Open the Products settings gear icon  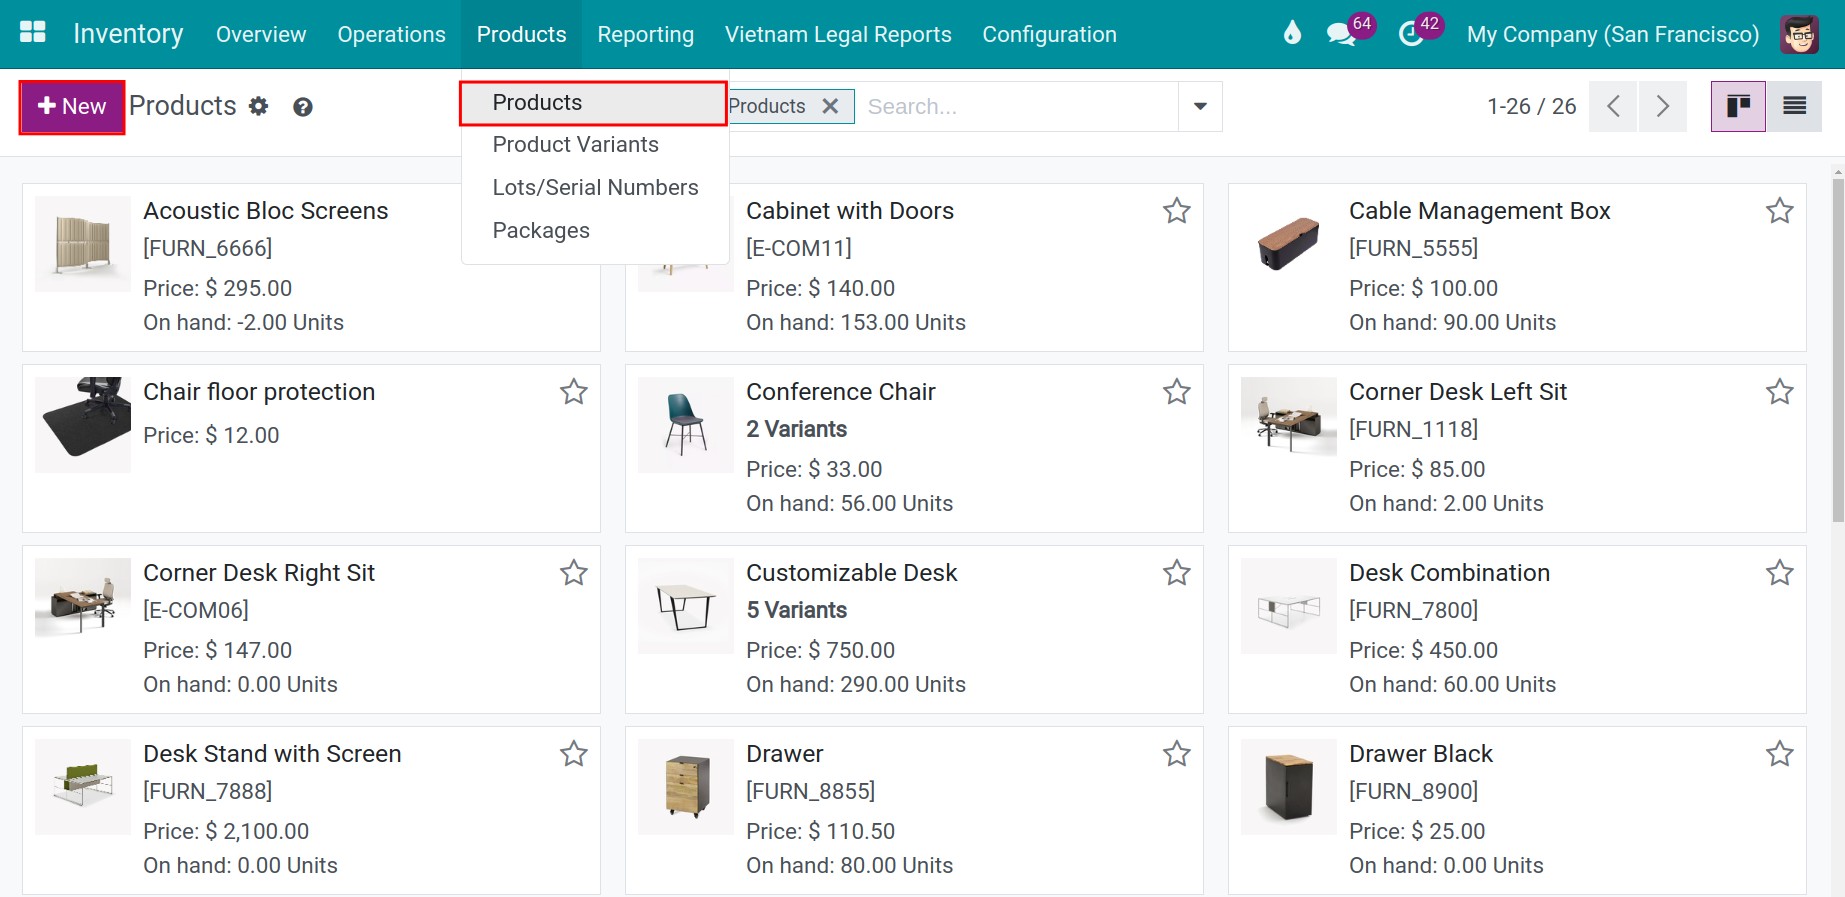[259, 106]
